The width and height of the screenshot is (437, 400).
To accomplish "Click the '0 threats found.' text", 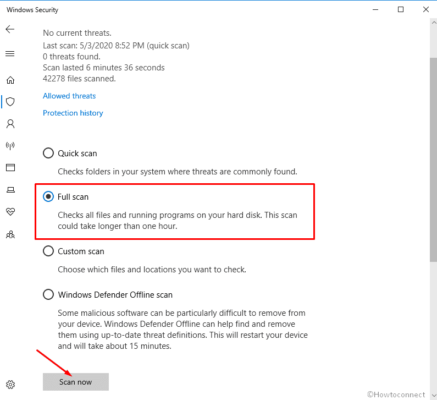I will point(71,56).
